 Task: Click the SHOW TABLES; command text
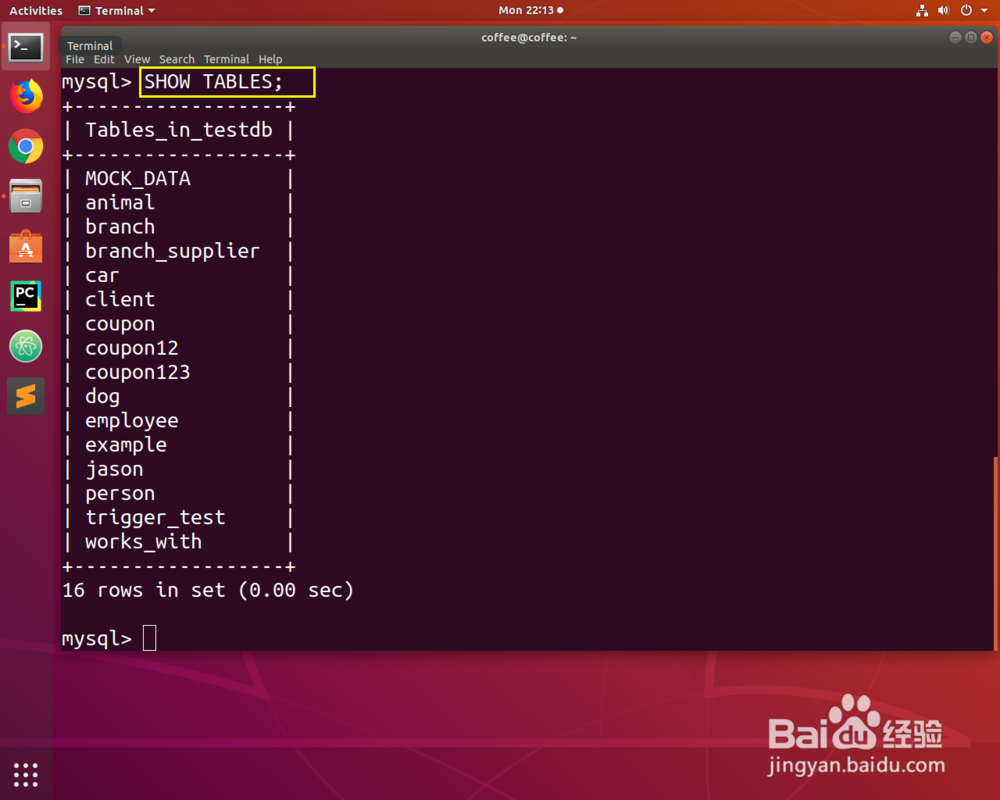pos(213,82)
